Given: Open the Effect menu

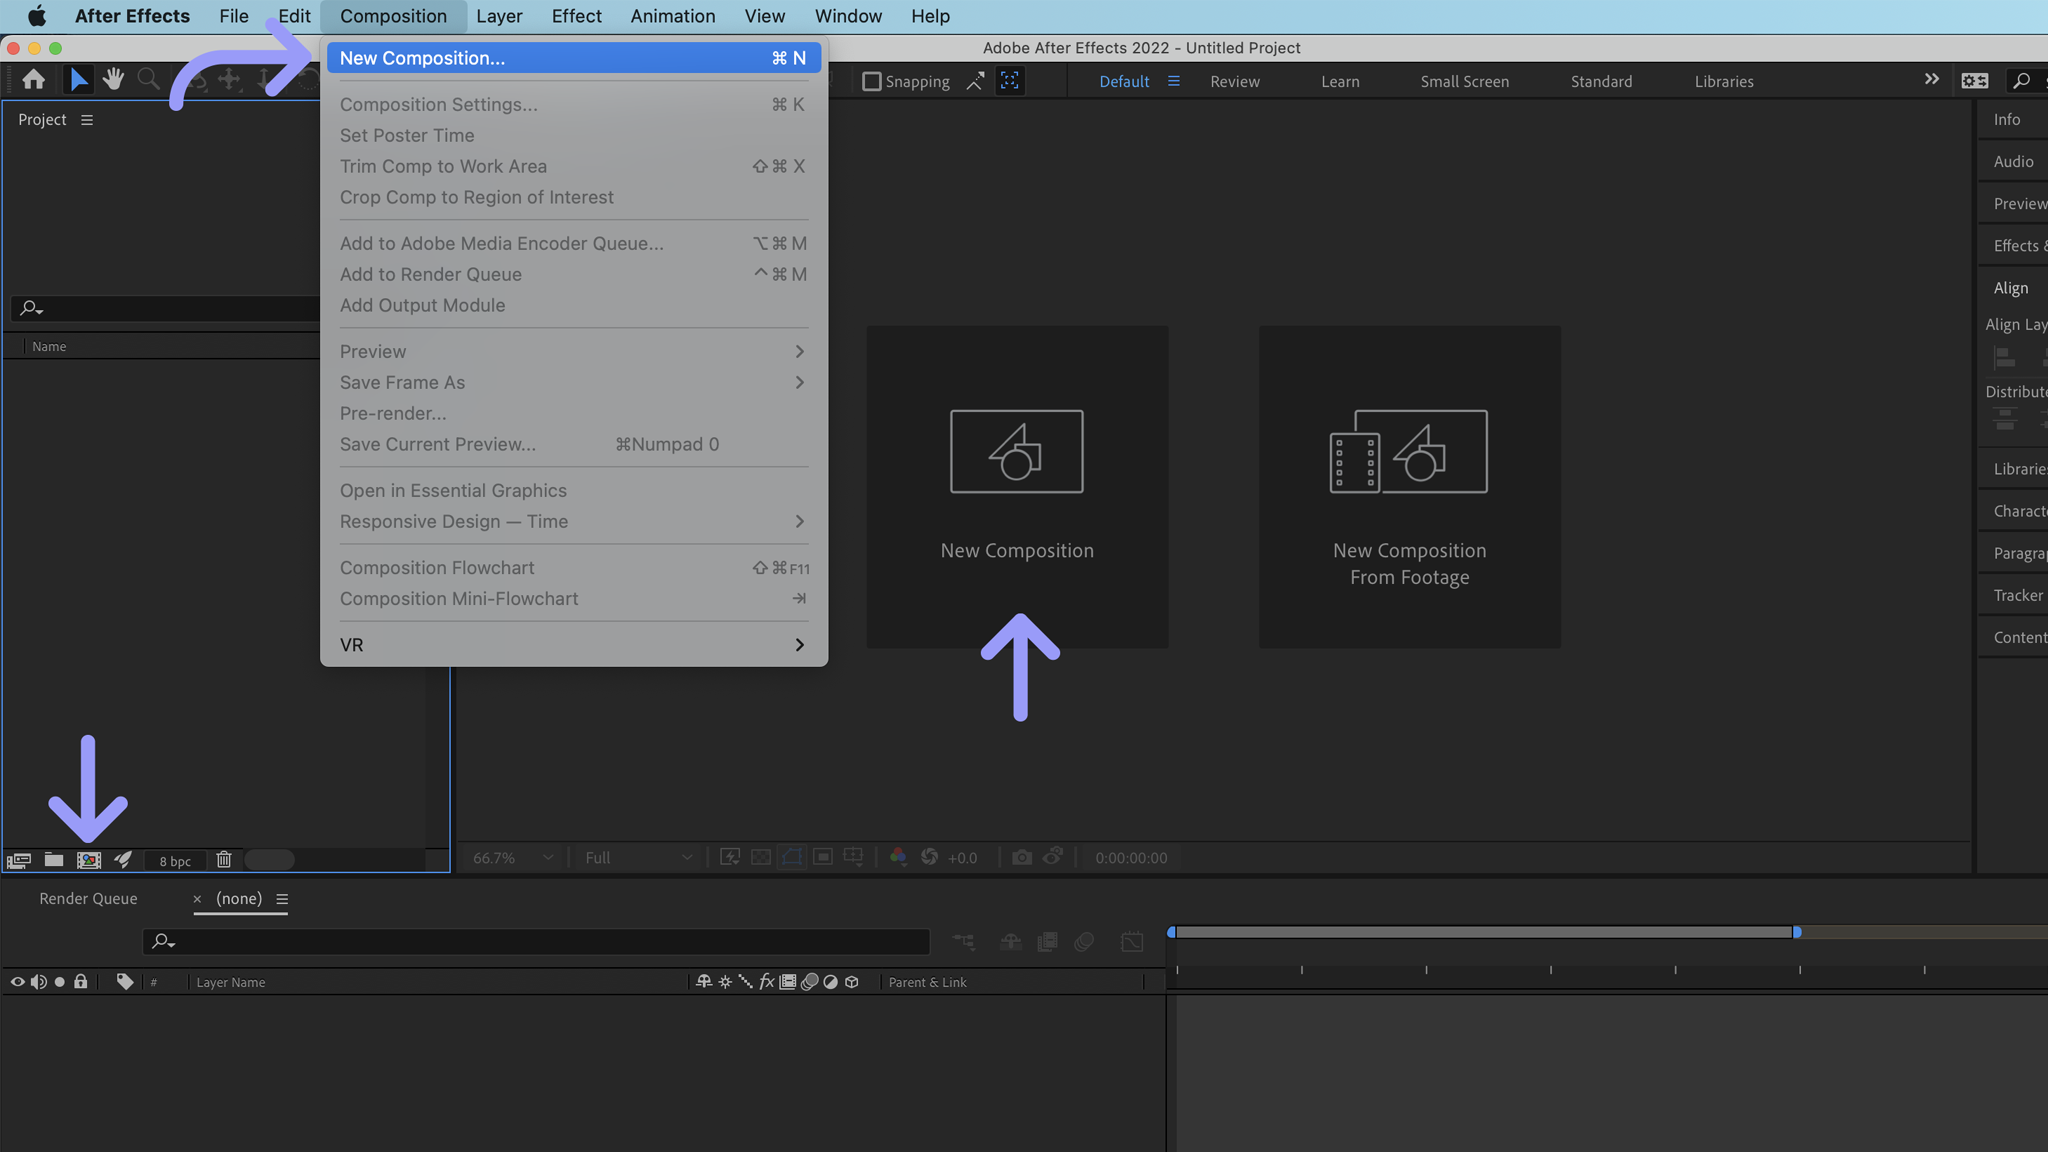Looking at the screenshot, I should [x=577, y=16].
